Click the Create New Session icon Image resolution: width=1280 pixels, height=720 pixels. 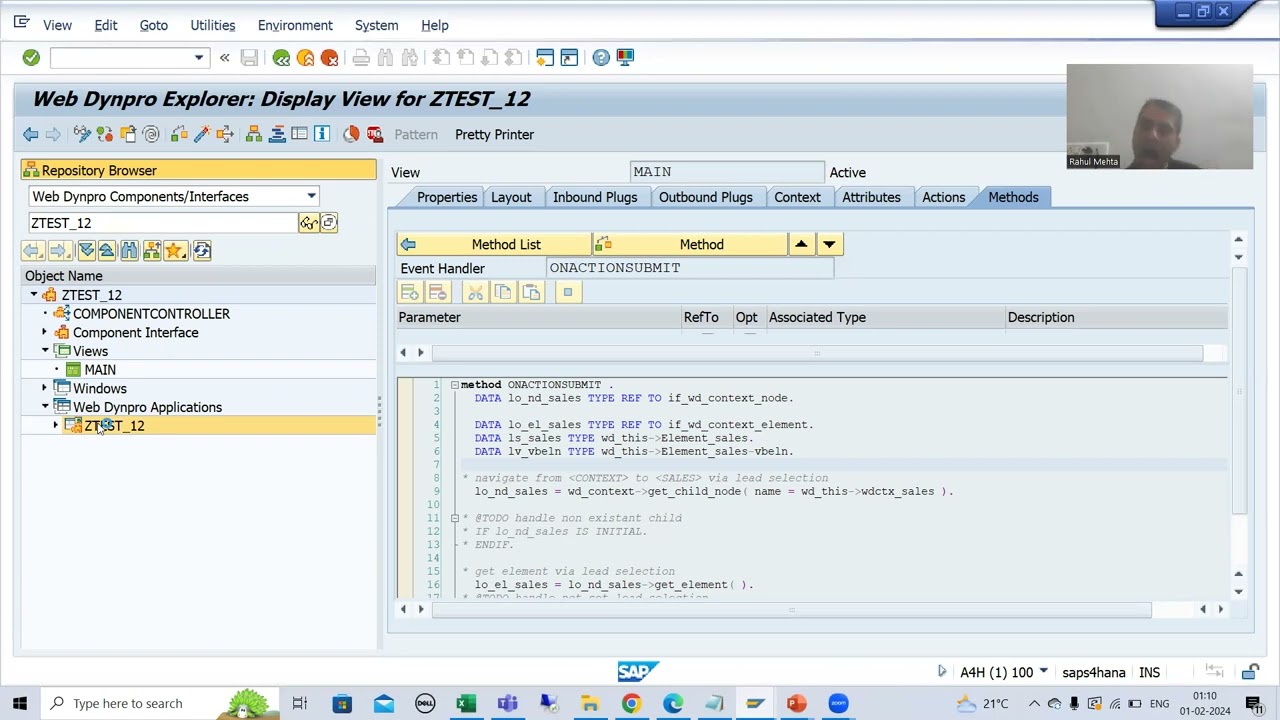coord(545,58)
